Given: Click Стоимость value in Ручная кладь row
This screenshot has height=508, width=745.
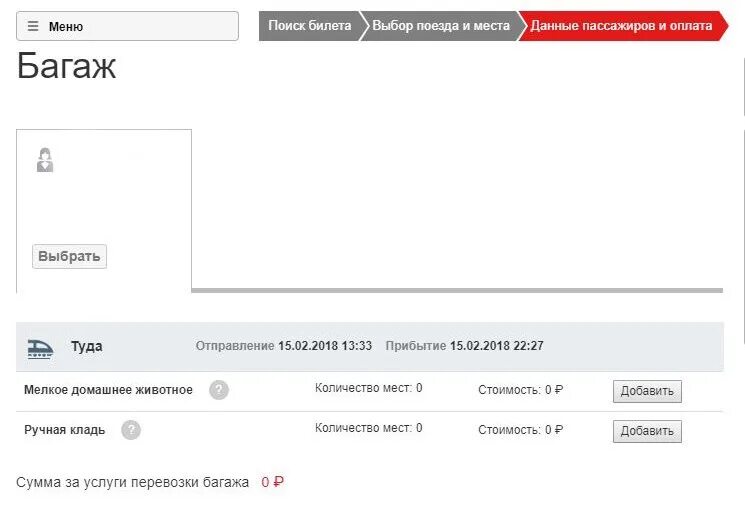Looking at the screenshot, I should click(520, 430).
